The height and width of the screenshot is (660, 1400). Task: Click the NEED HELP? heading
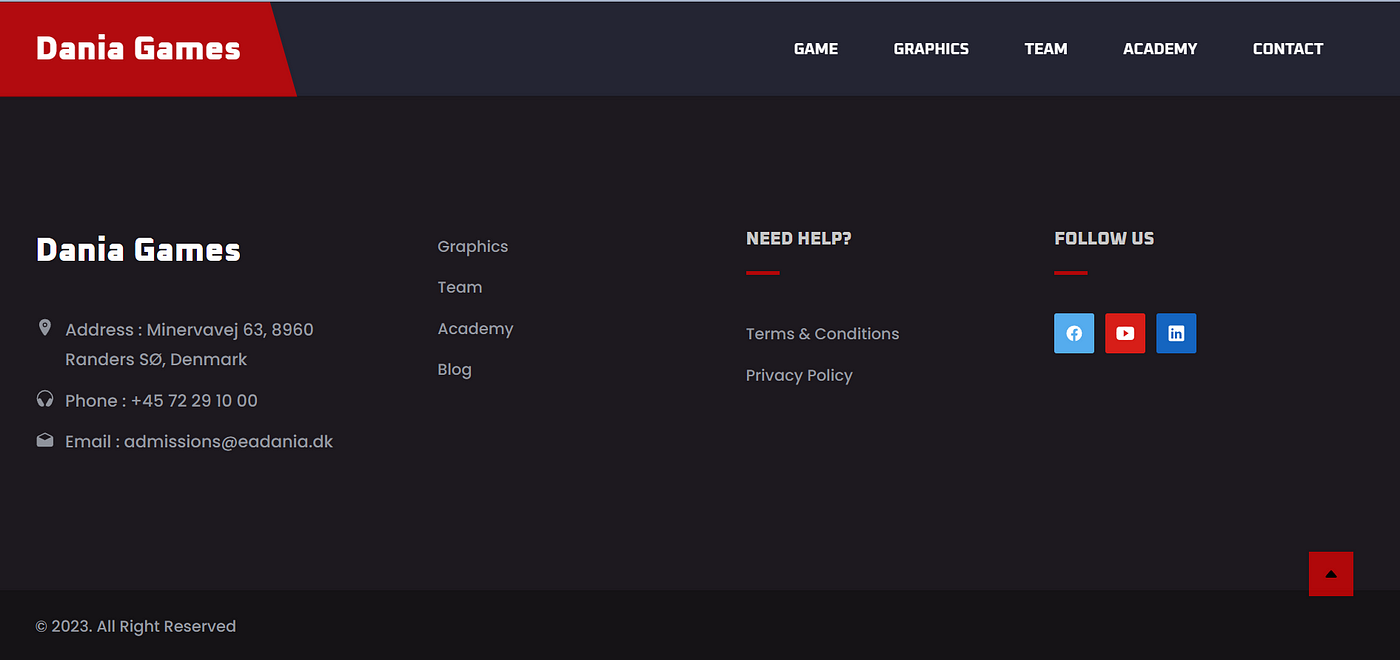tap(799, 238)
